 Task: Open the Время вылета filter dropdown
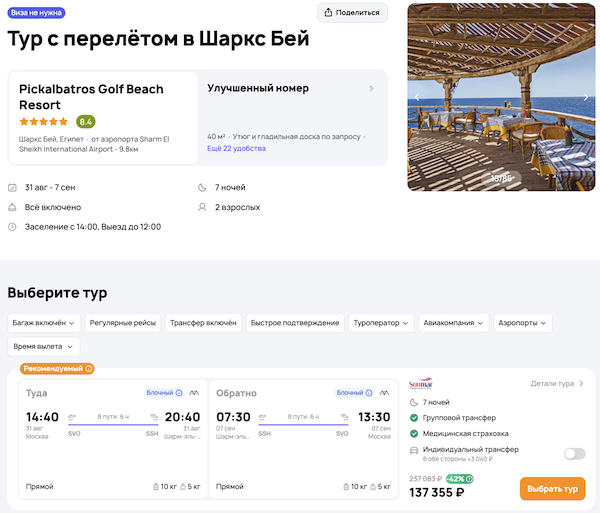click(42, 346)
